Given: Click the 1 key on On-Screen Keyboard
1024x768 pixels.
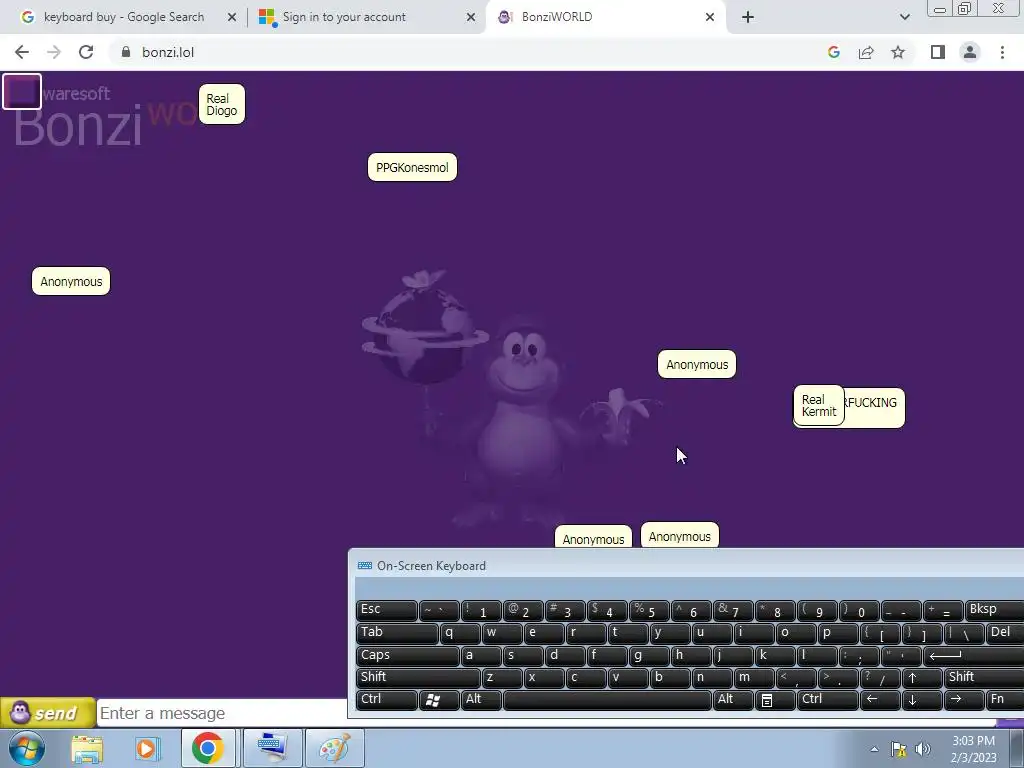Looking at the screenshot, I should pos(481,610).
